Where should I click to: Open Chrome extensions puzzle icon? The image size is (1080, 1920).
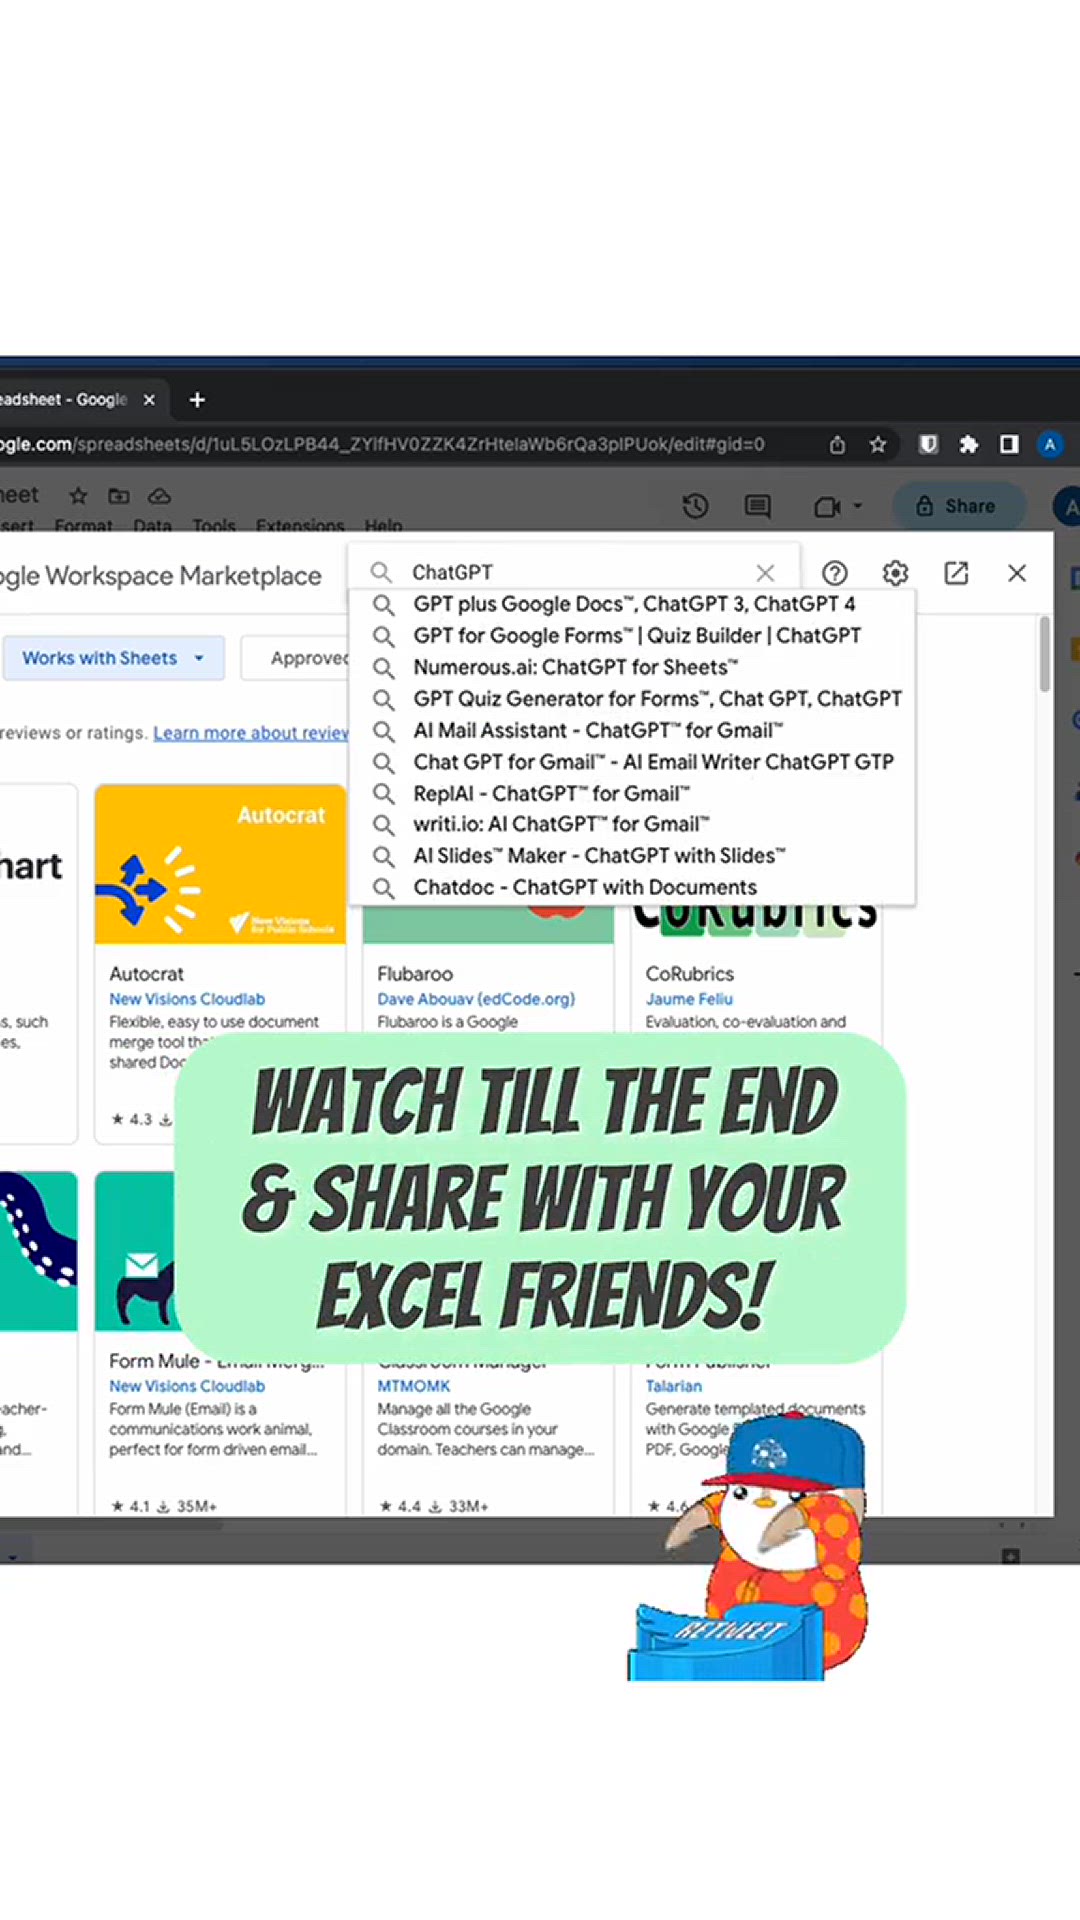(x=968, y=444)
